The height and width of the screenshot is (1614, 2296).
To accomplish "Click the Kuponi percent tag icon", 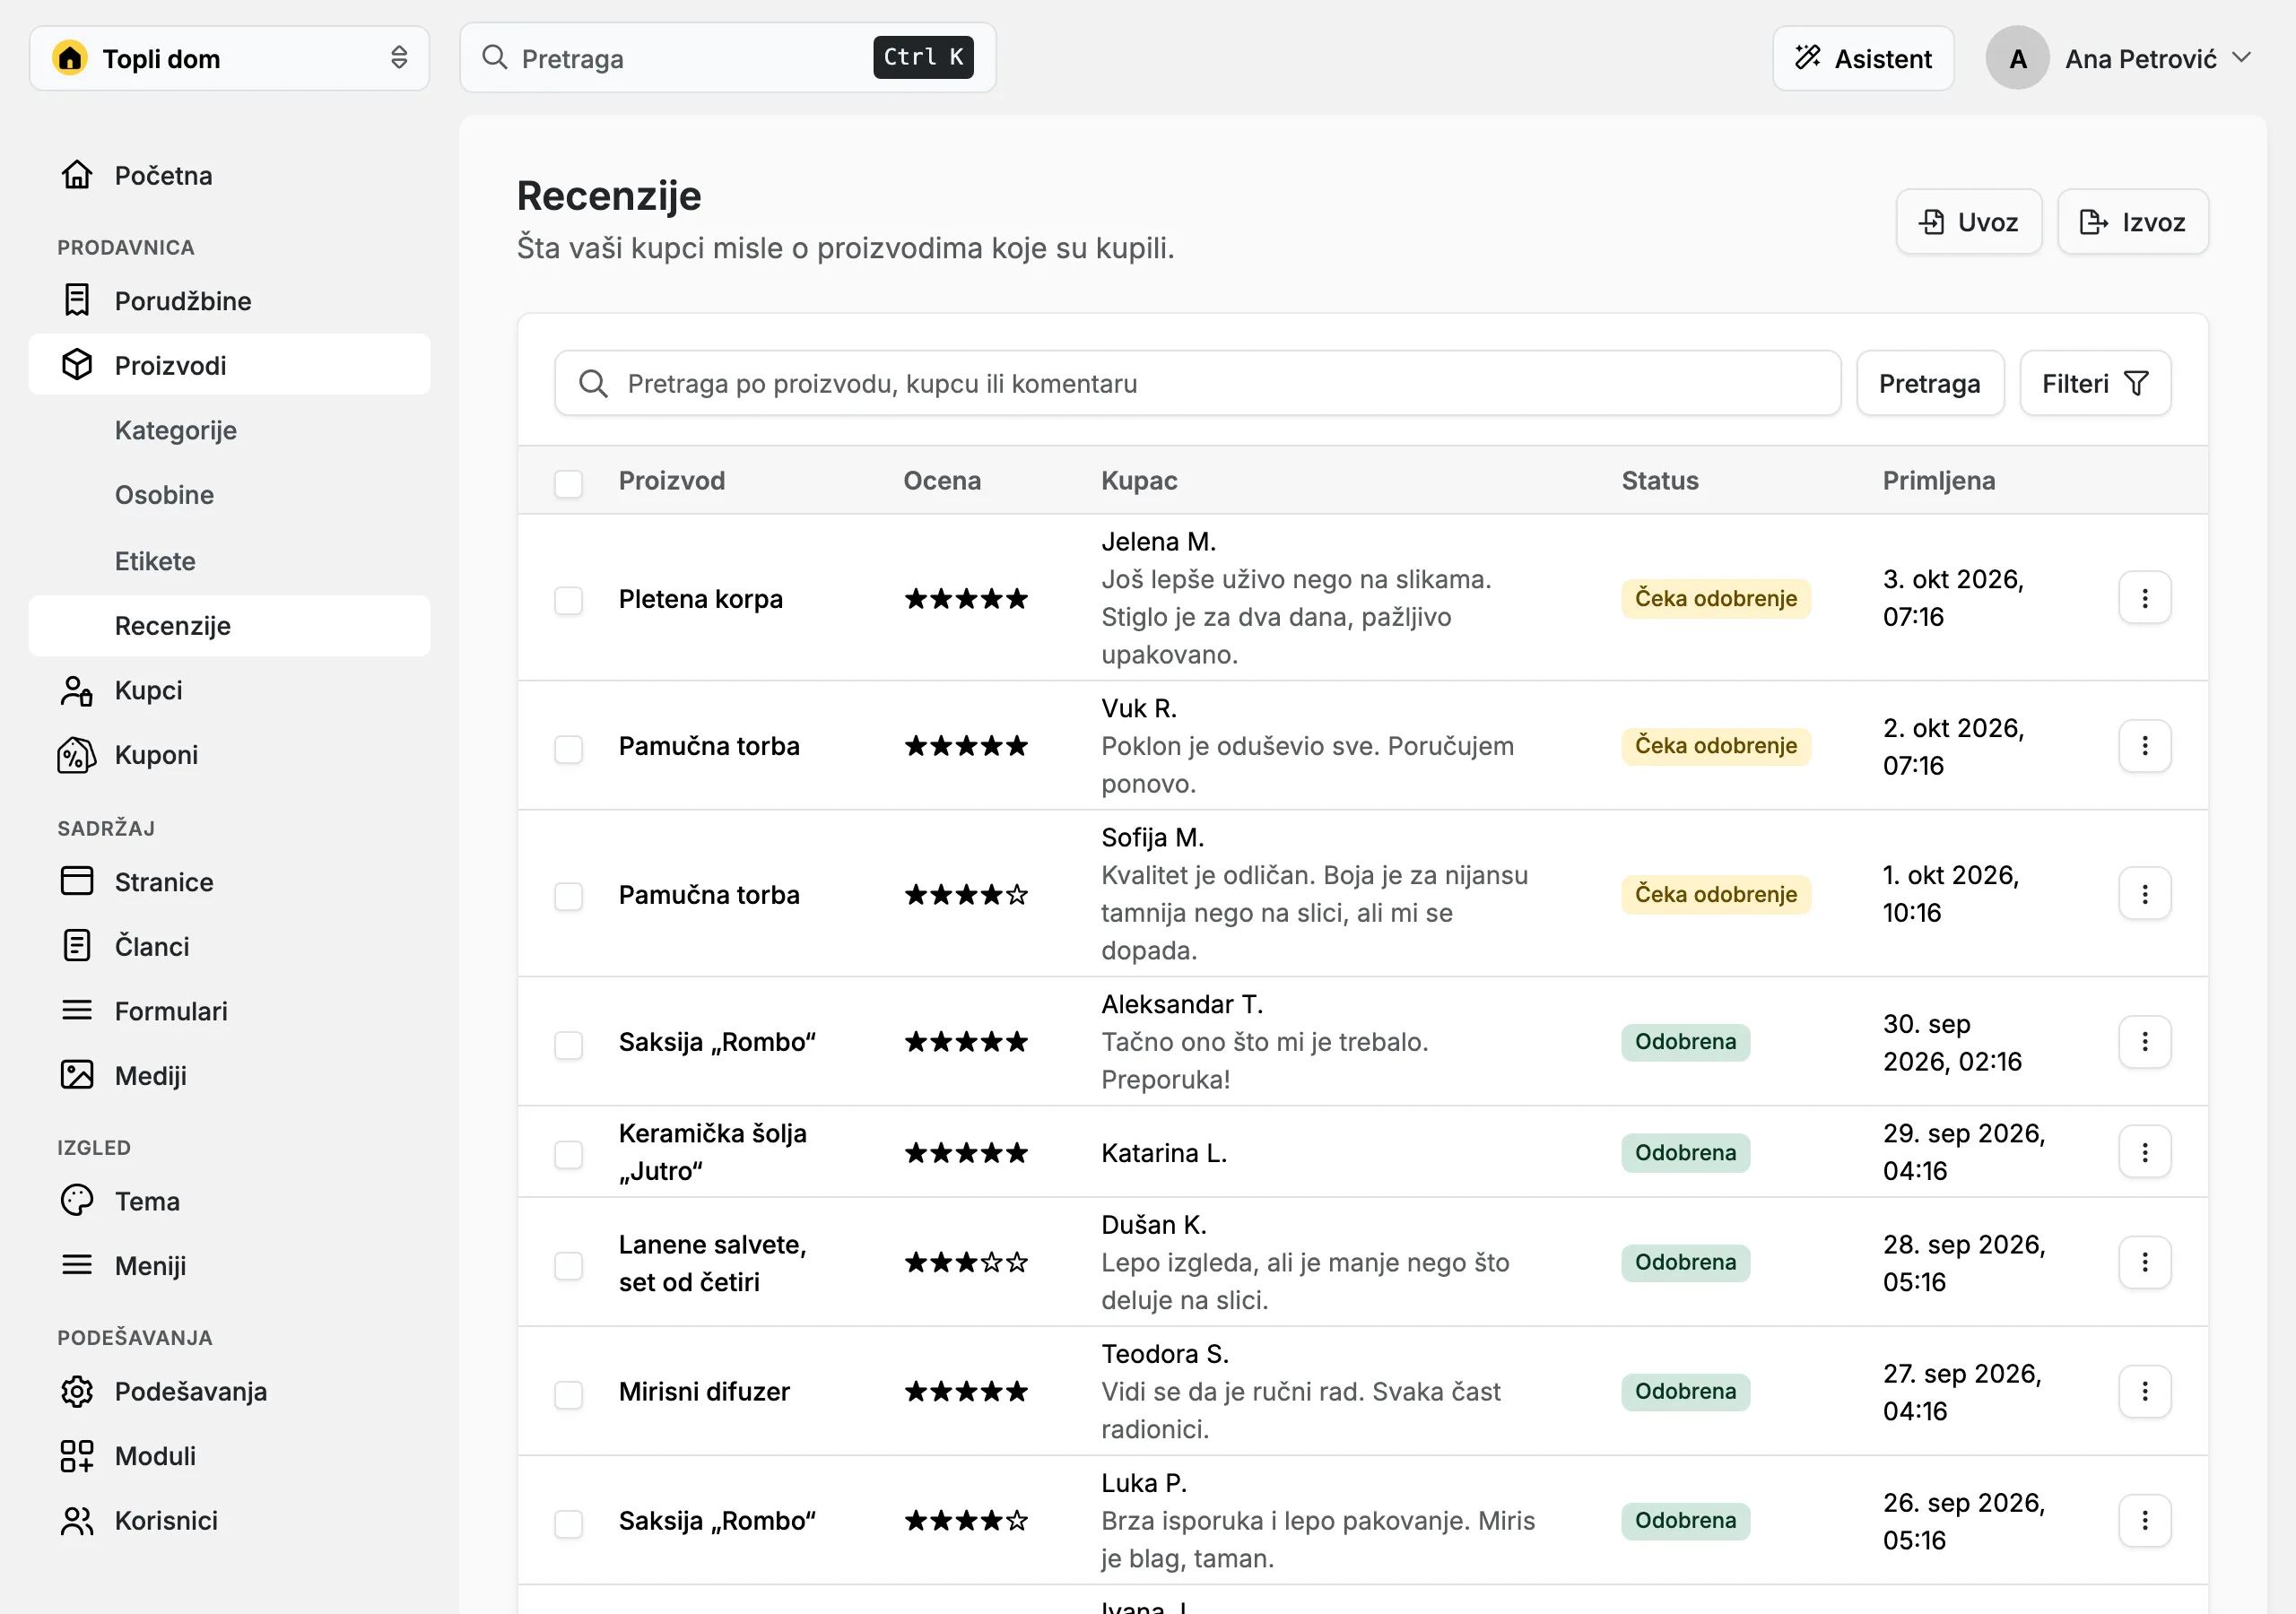I will 77,755.
